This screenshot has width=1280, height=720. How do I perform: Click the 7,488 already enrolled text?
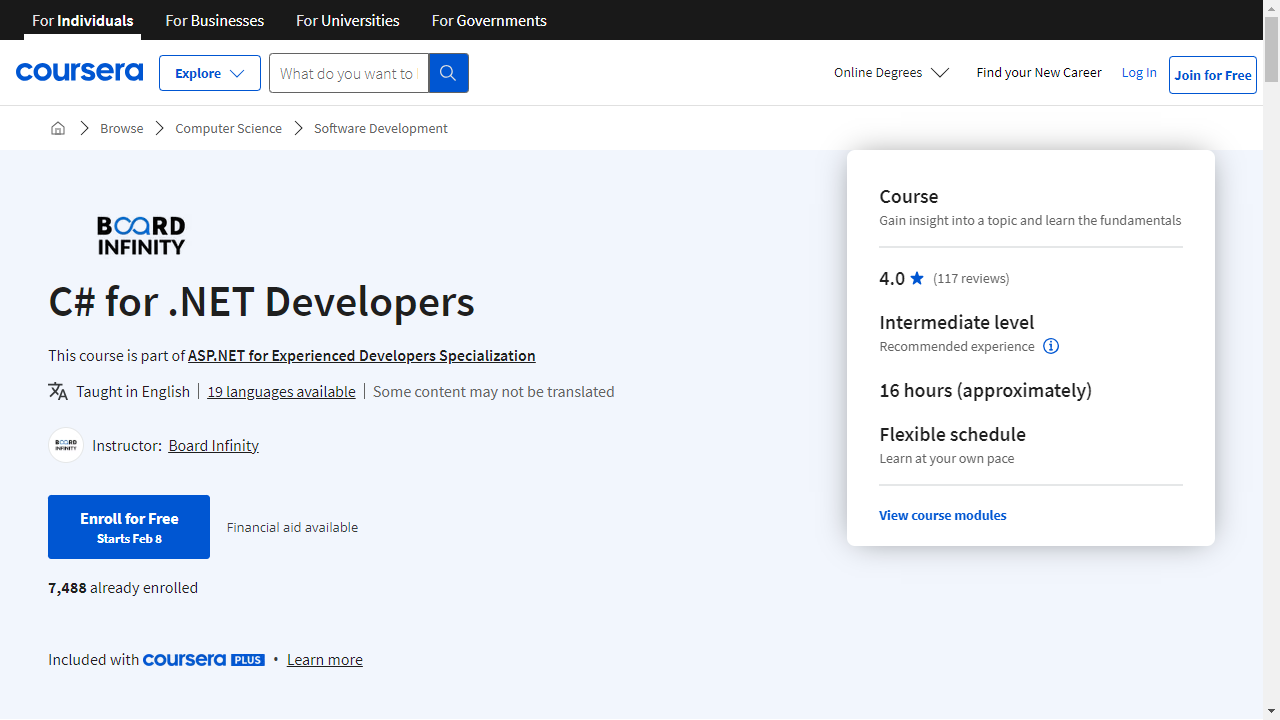pos(123,587)
